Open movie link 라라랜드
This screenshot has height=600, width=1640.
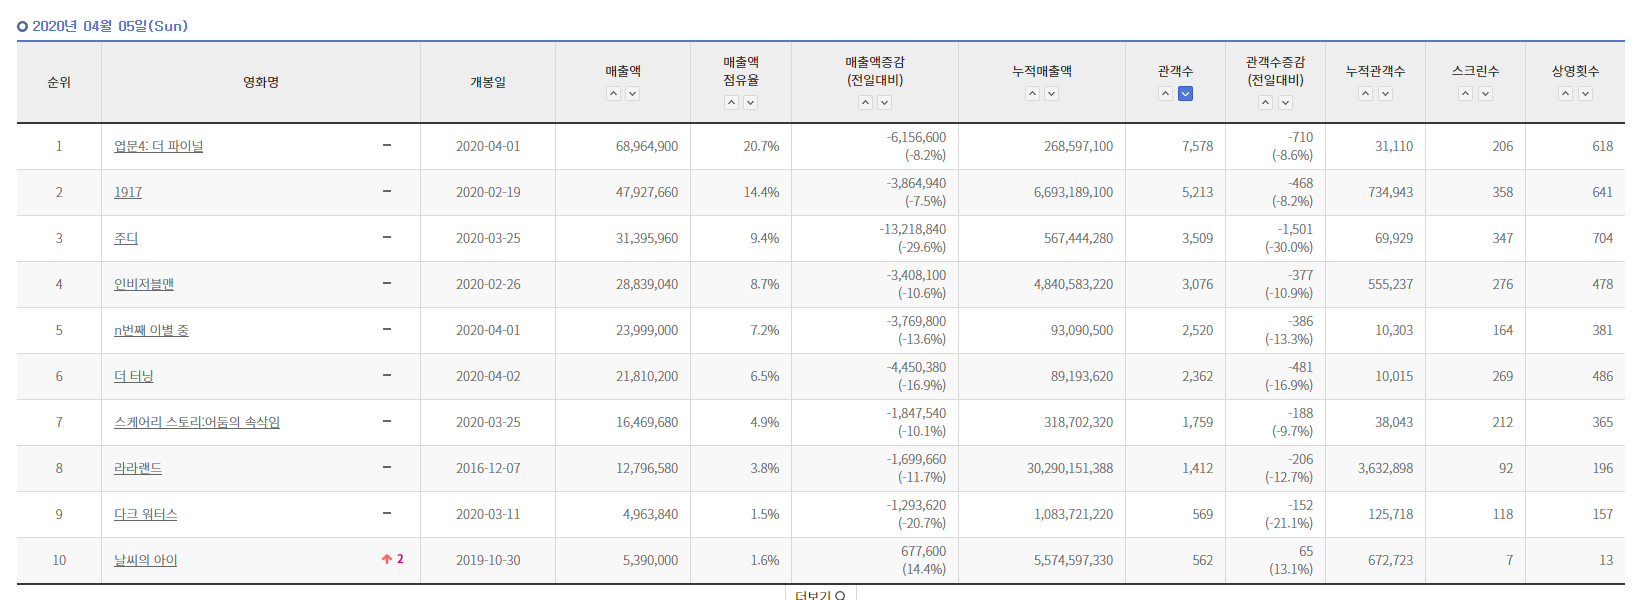coord(138,468)
